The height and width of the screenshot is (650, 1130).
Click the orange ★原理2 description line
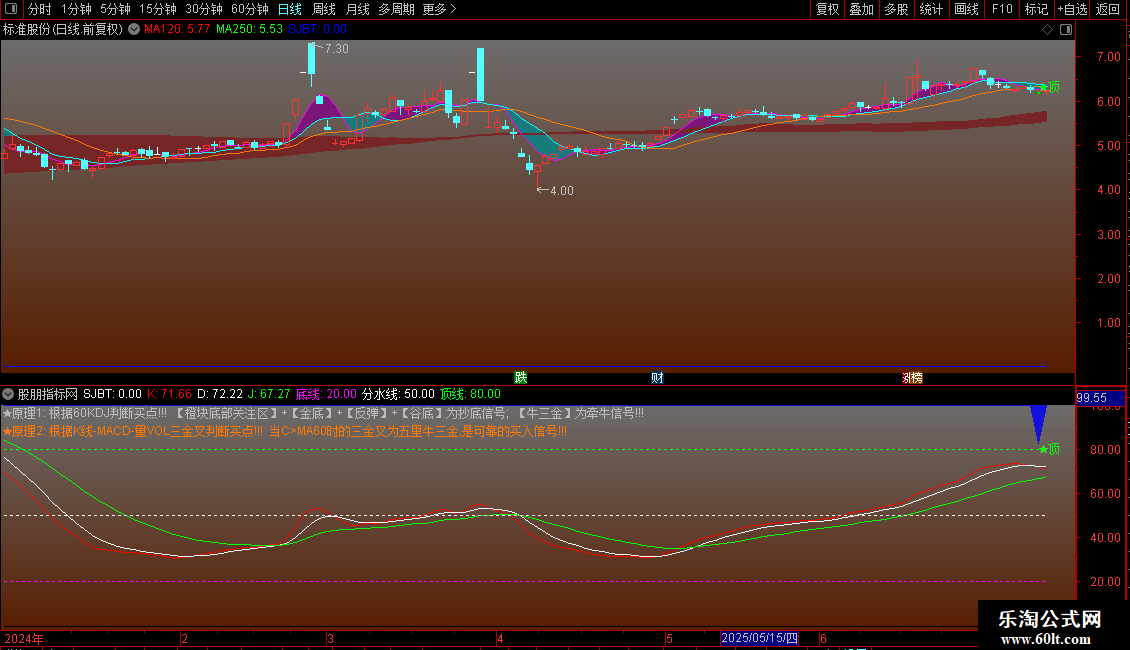click(x=285, y=431)
